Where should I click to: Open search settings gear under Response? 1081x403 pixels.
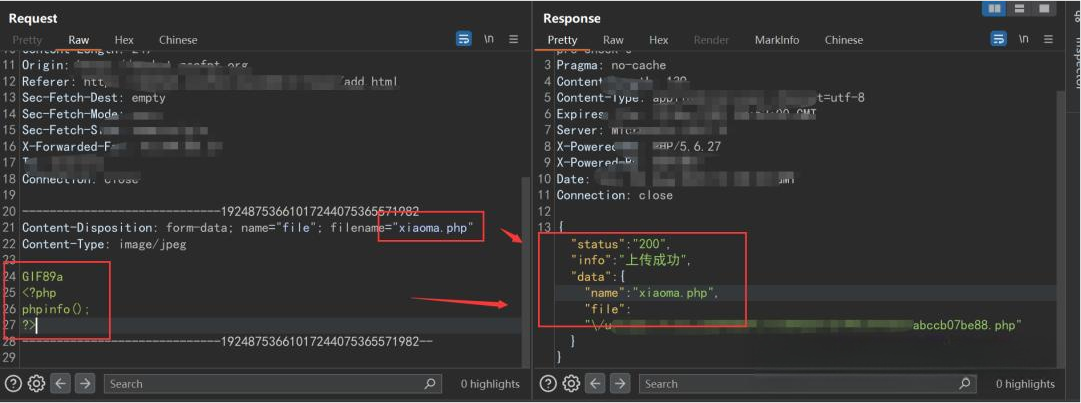tap(572, 384)
